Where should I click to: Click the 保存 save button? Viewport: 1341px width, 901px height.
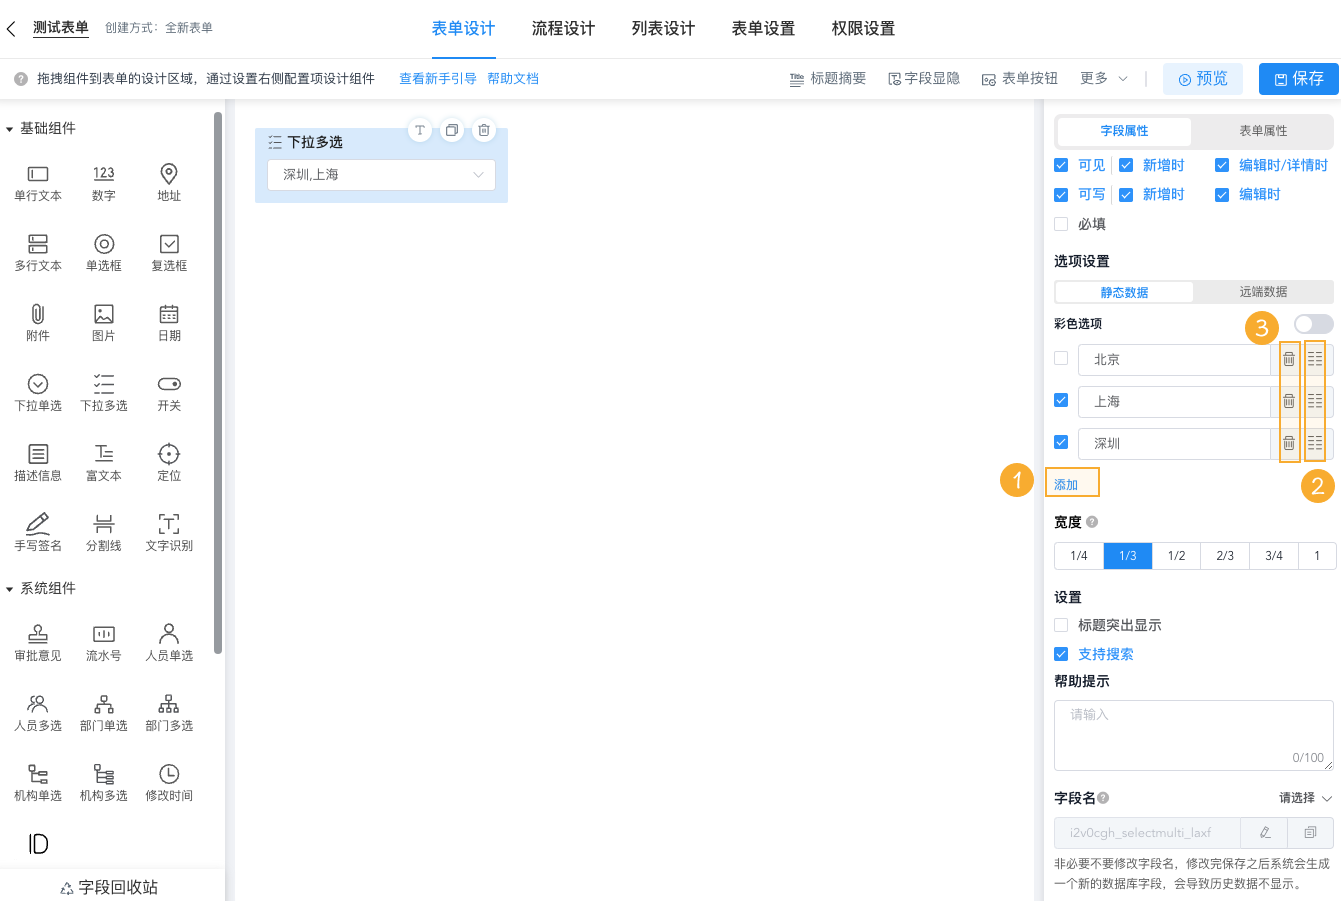point(1298,78)
